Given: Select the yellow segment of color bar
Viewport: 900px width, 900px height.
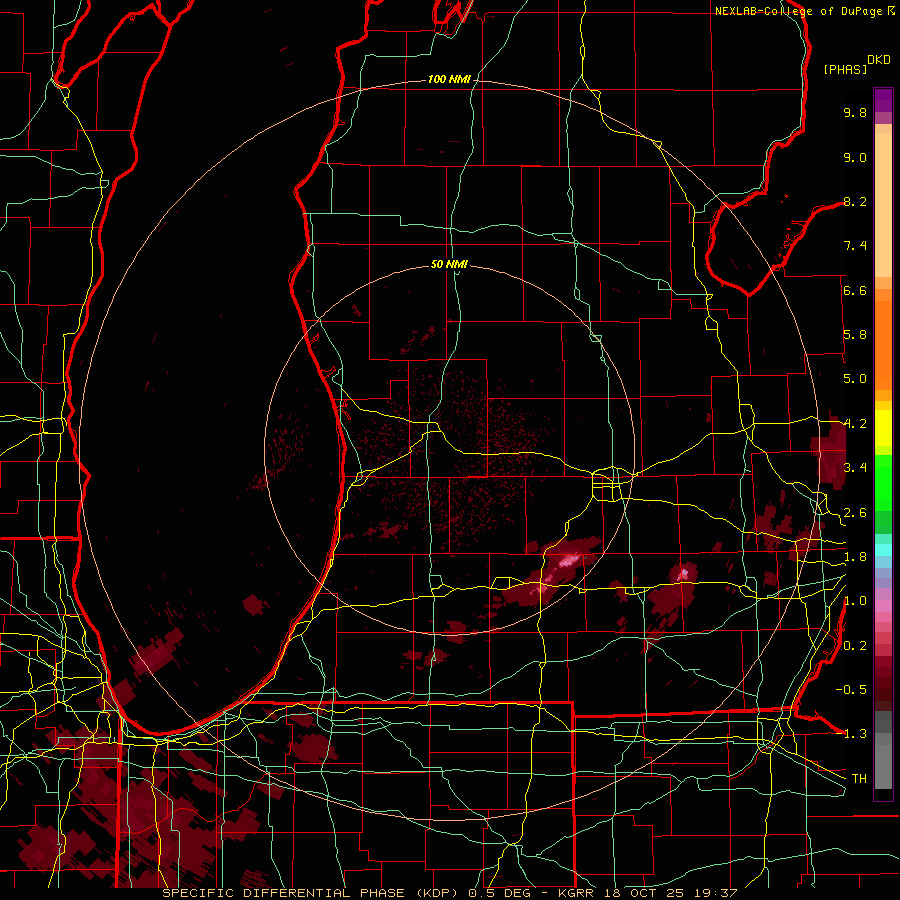Looking at the screenshot, I should [883, 428].
